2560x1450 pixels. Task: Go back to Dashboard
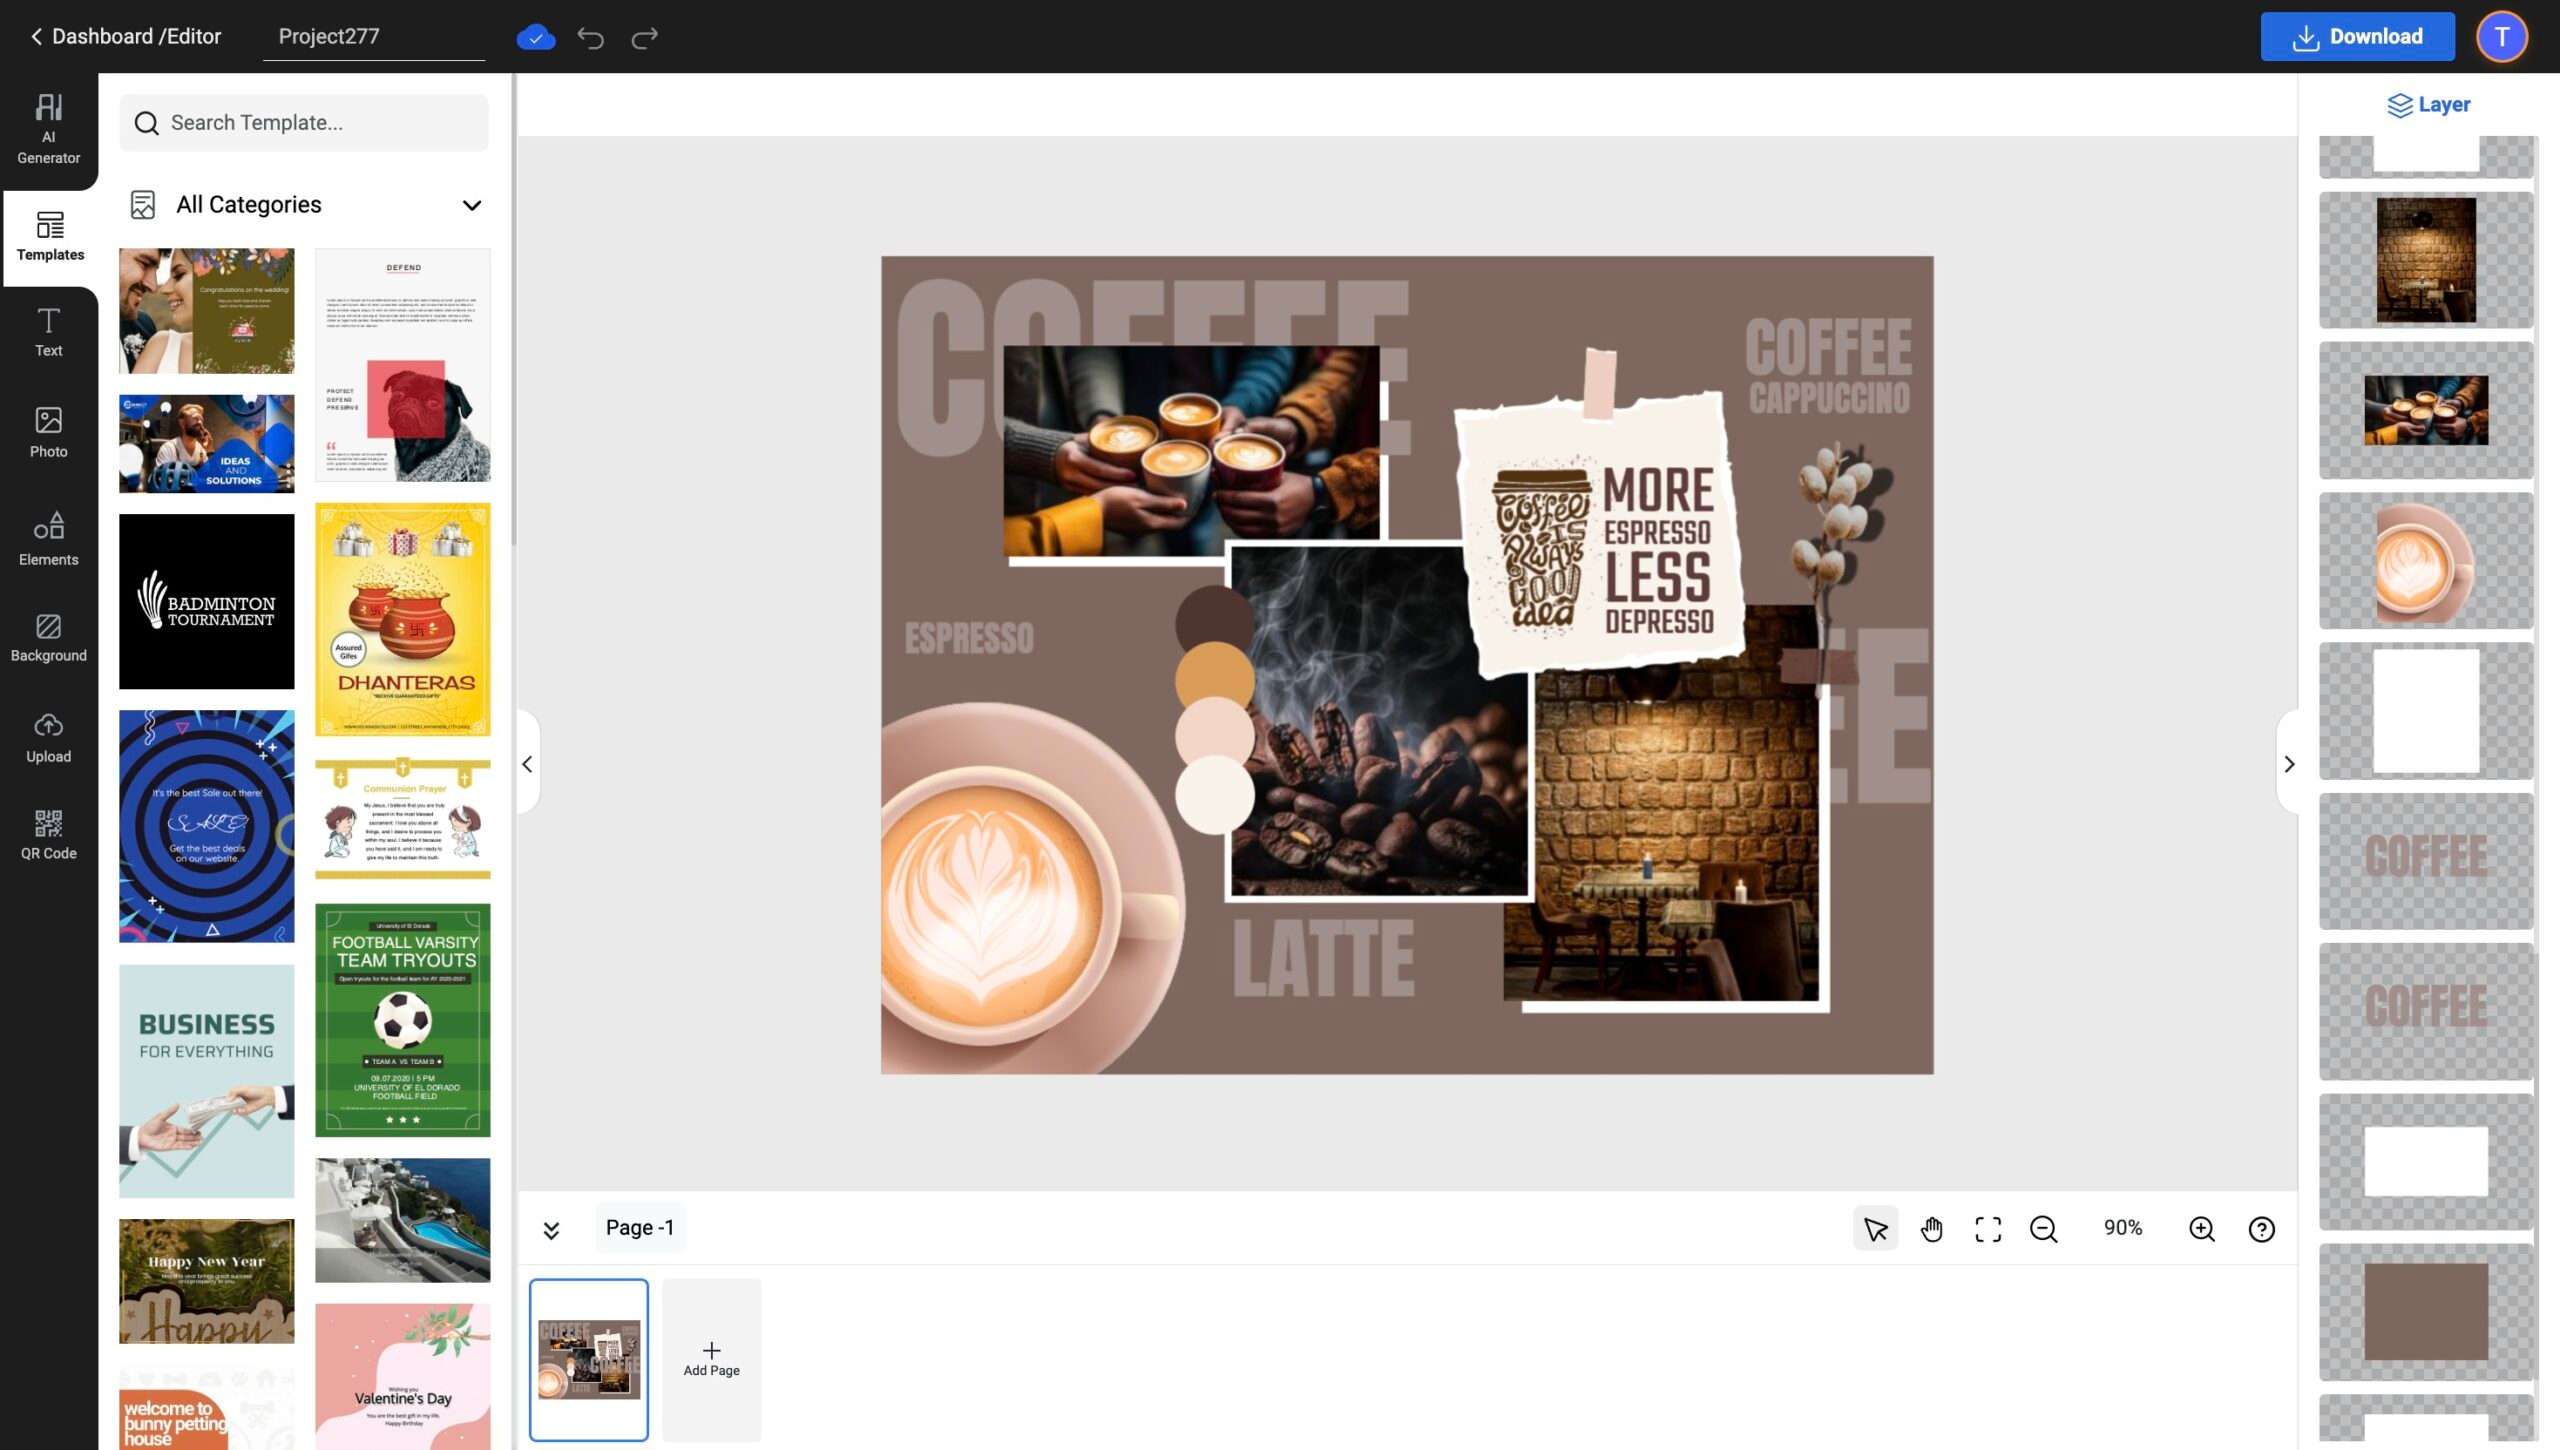click(x=126, y=36)
